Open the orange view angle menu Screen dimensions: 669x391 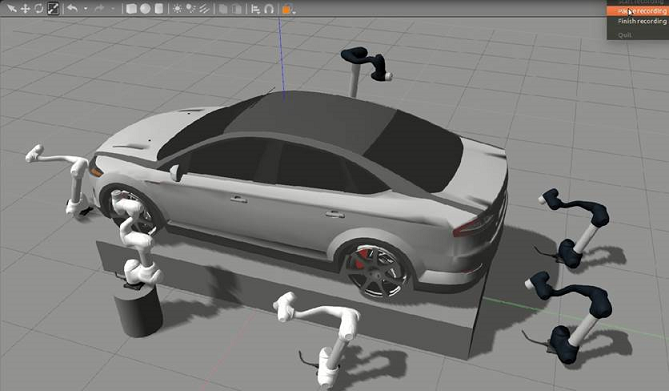pos(288,9)
